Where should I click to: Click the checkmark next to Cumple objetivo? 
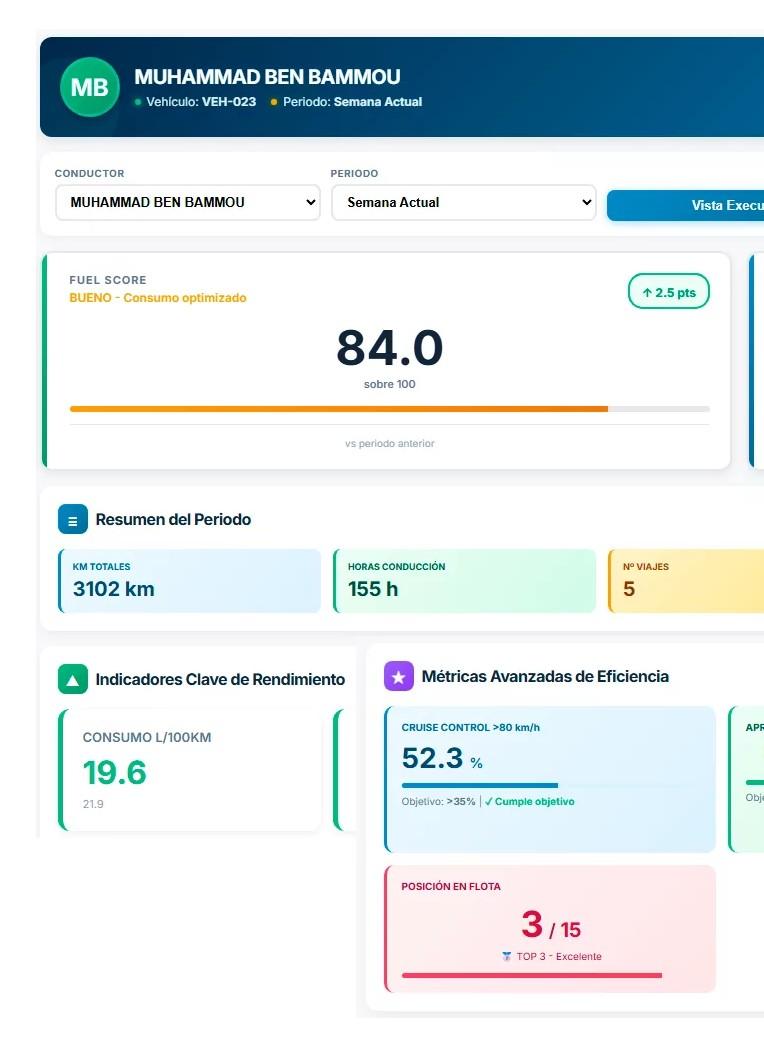pos(489,801)
